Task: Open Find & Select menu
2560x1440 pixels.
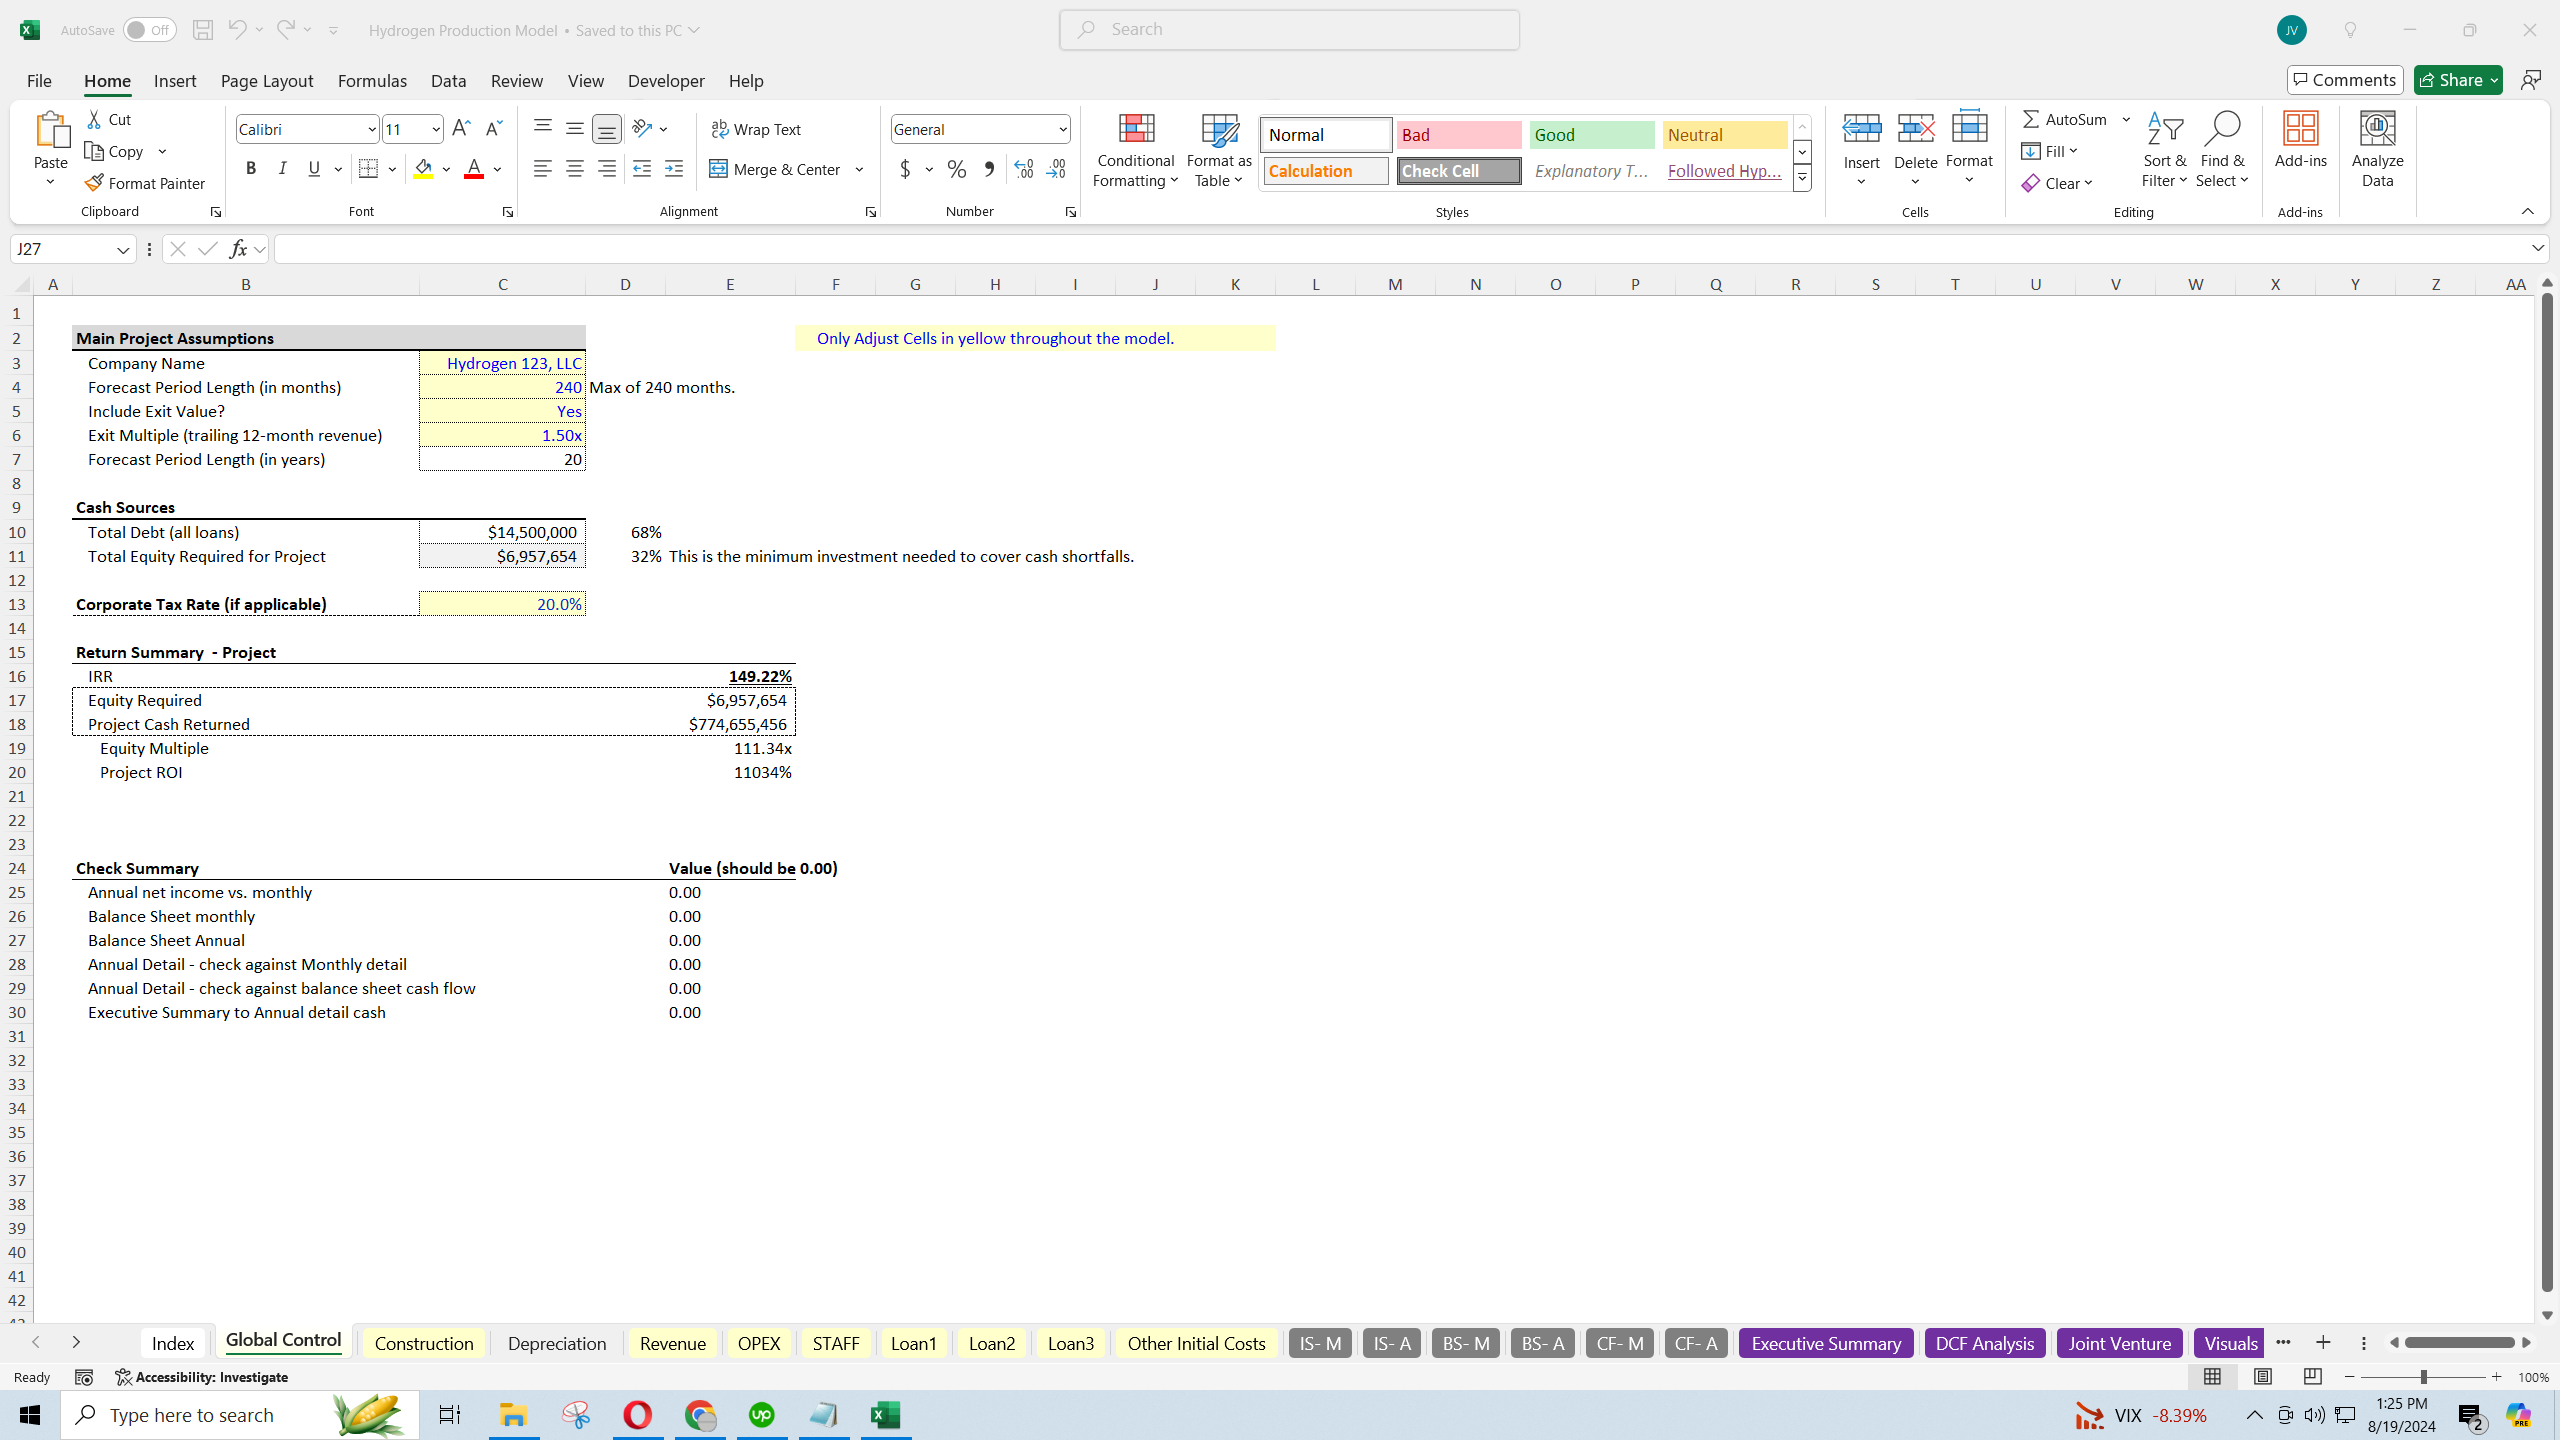Action: tap(2222, 150)
